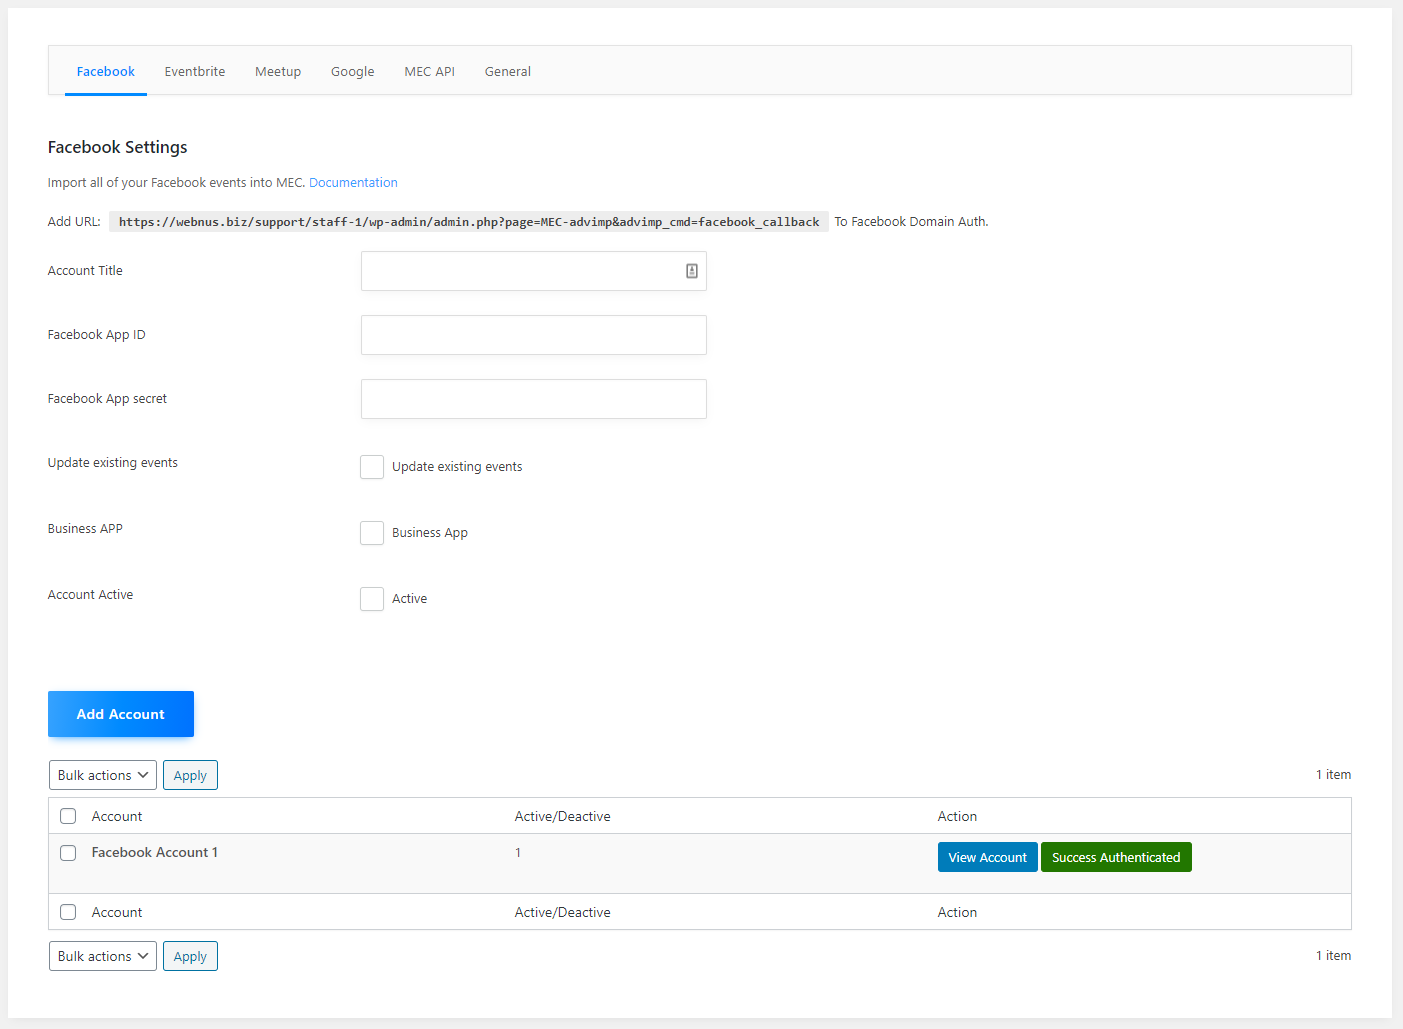
Task: Click the Account column header at top
Action: point(117,816)
